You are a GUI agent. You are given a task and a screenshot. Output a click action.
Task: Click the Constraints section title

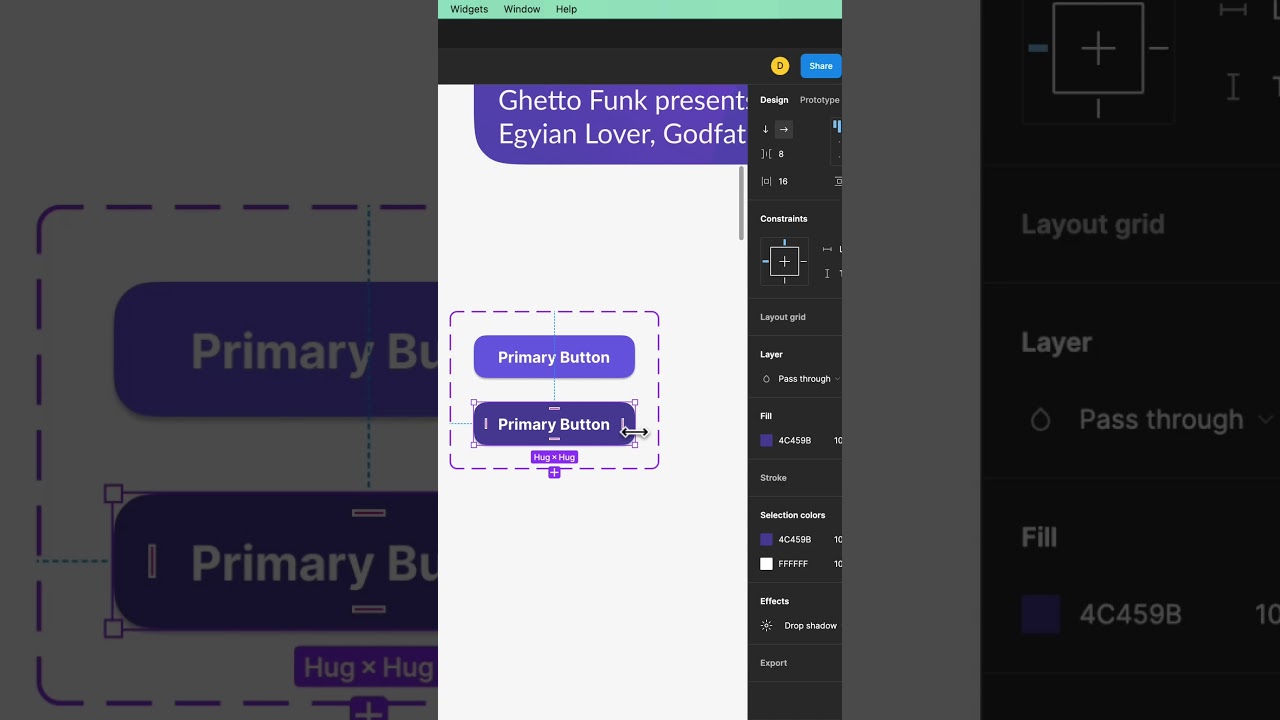click(x=783, y=219)
